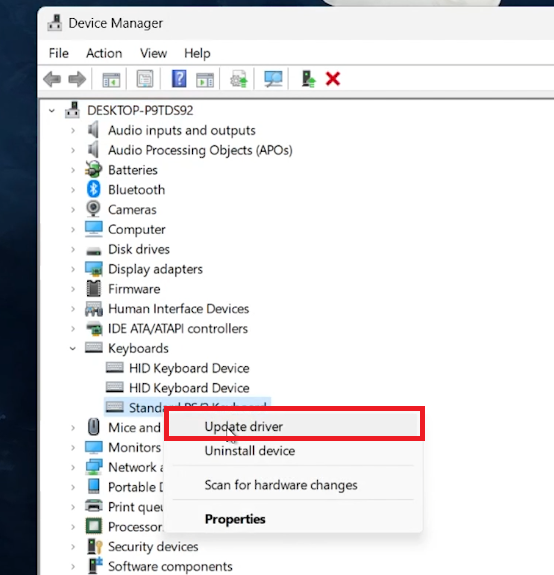
Task: Choose Scan for hardware changes entry
Action: click(x=293, y=485)
